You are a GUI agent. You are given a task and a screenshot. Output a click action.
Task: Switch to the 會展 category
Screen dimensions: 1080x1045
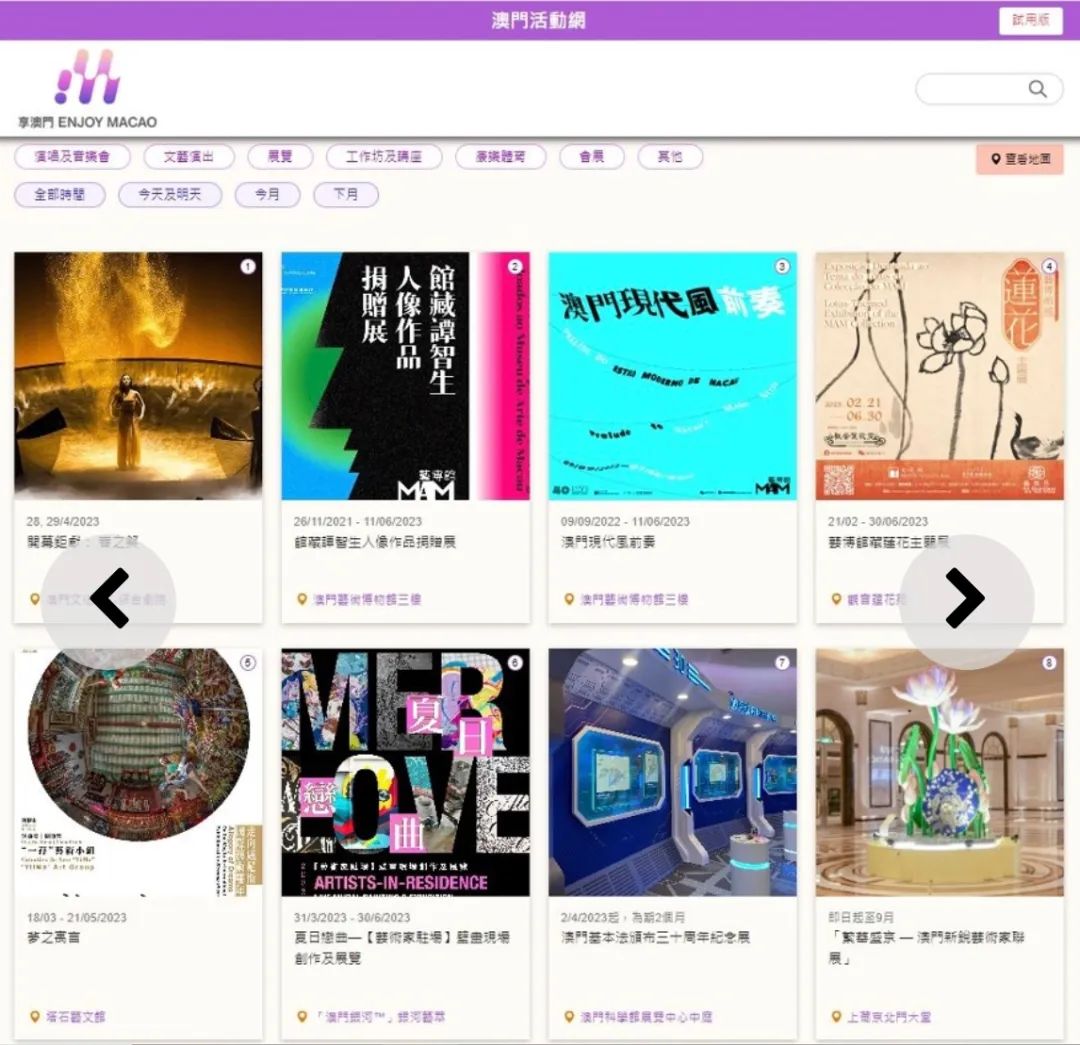pyautogui.click(x=591, y=156)
